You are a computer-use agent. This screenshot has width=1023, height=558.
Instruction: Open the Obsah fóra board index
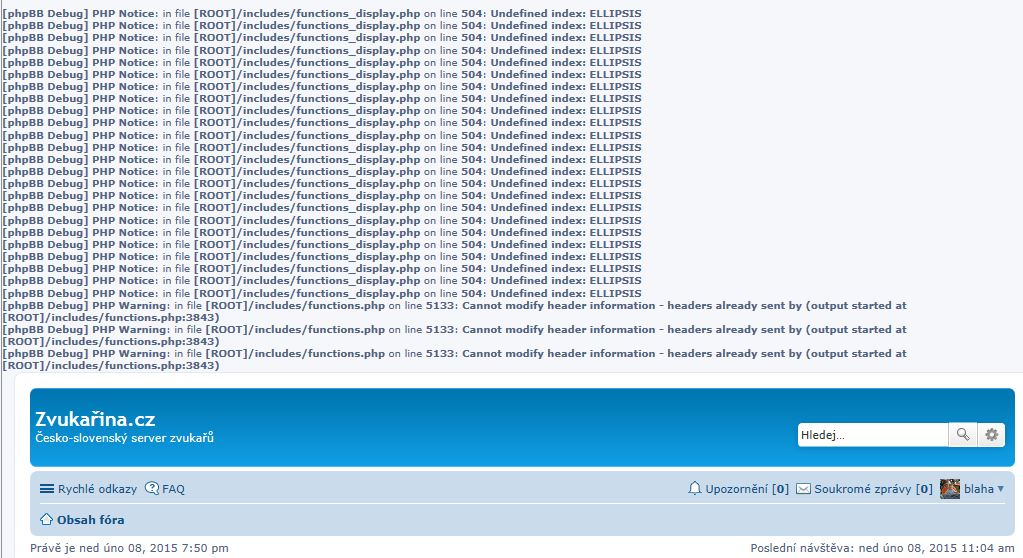[91, 520]
